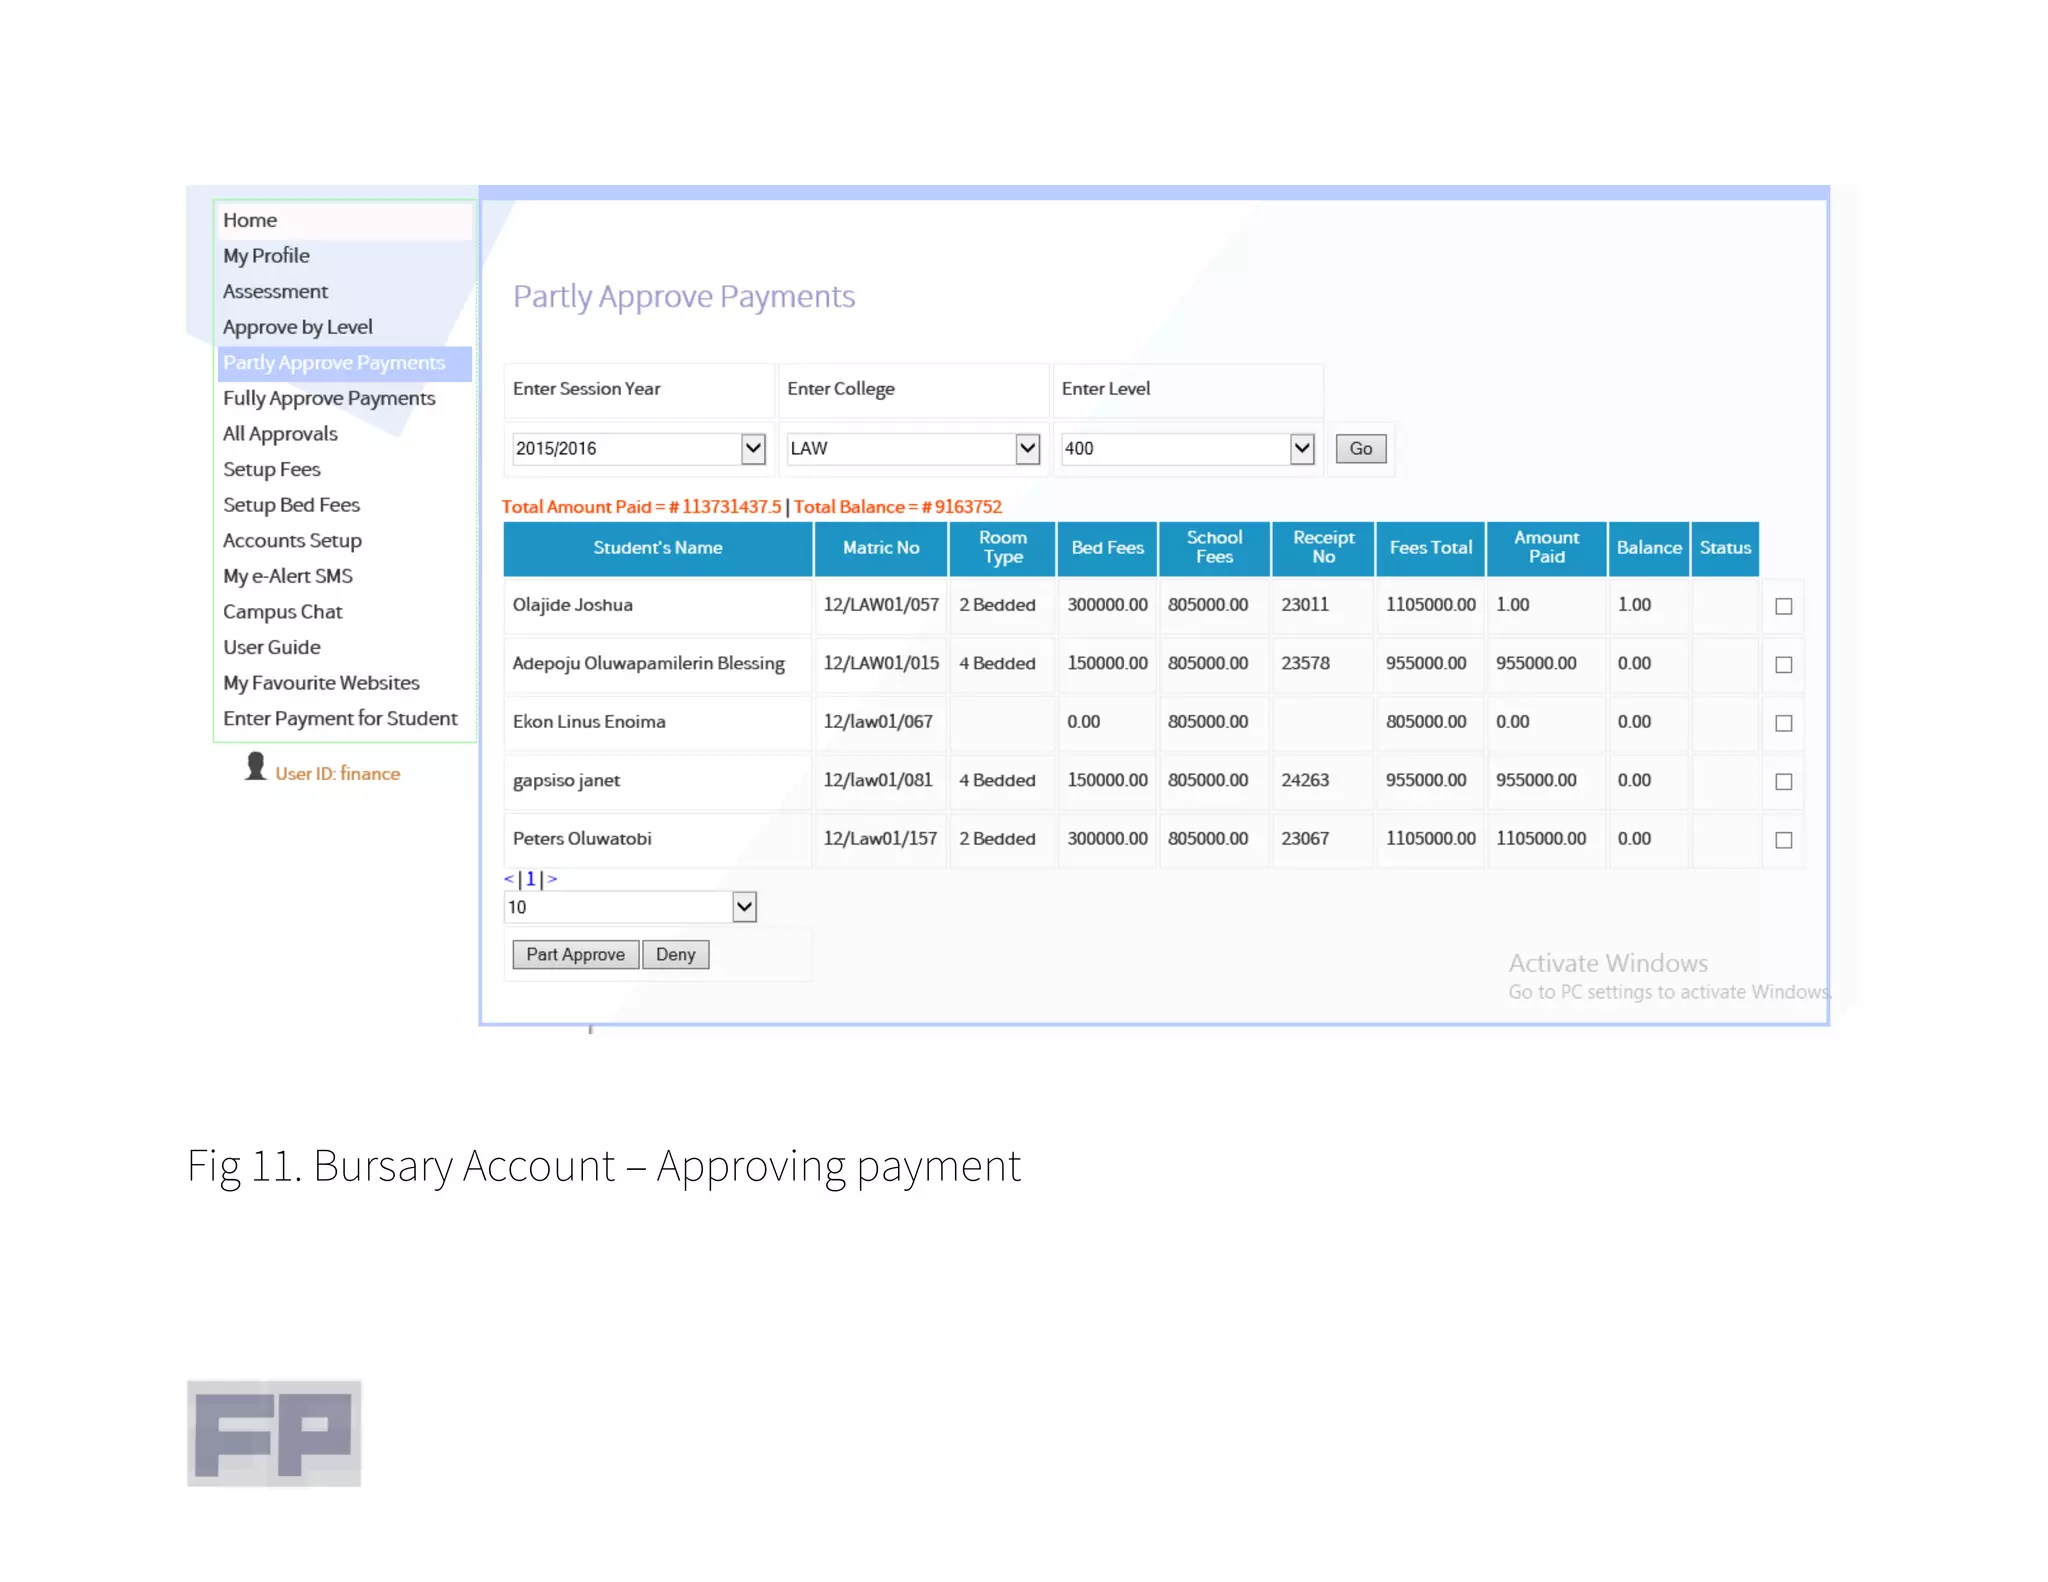Go to next page arrow link

(552, 879)
